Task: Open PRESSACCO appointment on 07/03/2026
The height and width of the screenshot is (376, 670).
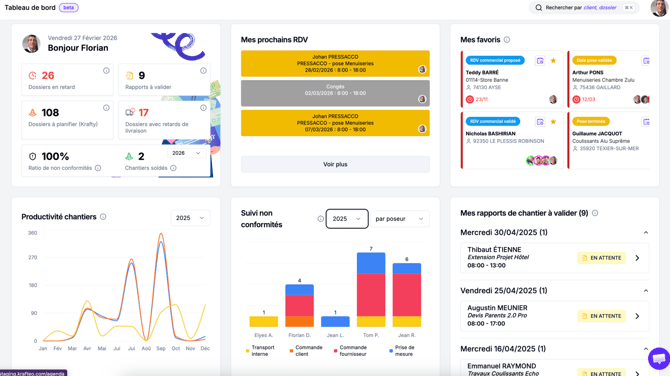Action: 335,123
